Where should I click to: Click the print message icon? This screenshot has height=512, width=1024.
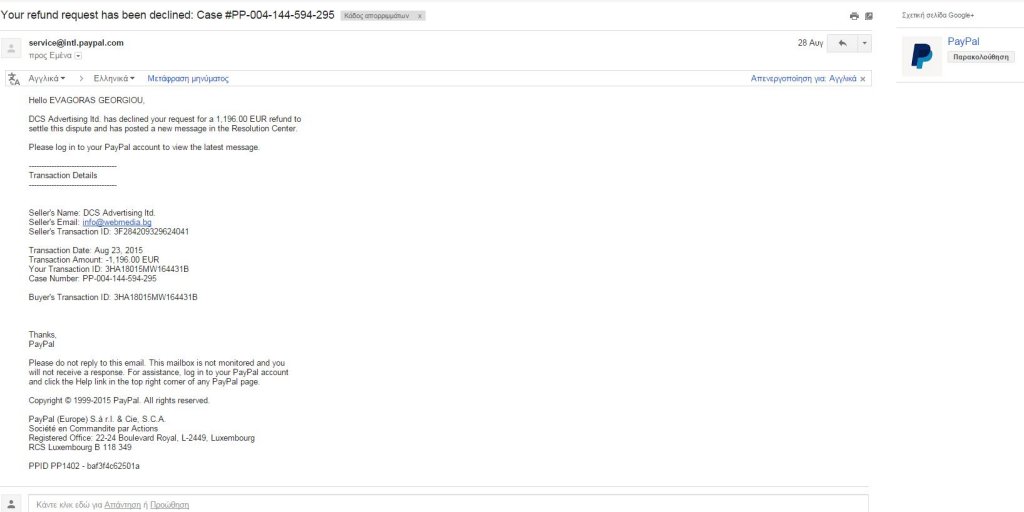point(854,16)
